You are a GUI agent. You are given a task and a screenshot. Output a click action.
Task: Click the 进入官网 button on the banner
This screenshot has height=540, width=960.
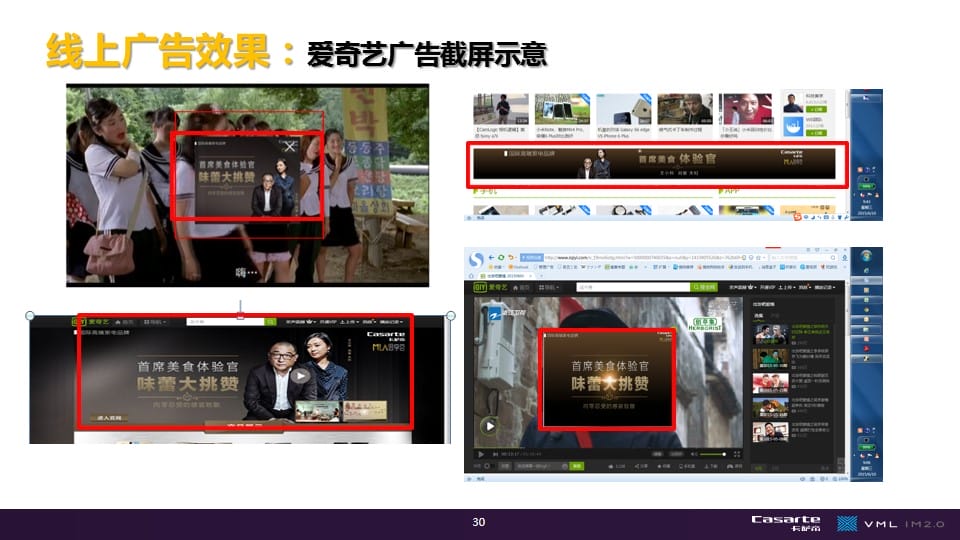pyautogui.click(x=109, y=418)
